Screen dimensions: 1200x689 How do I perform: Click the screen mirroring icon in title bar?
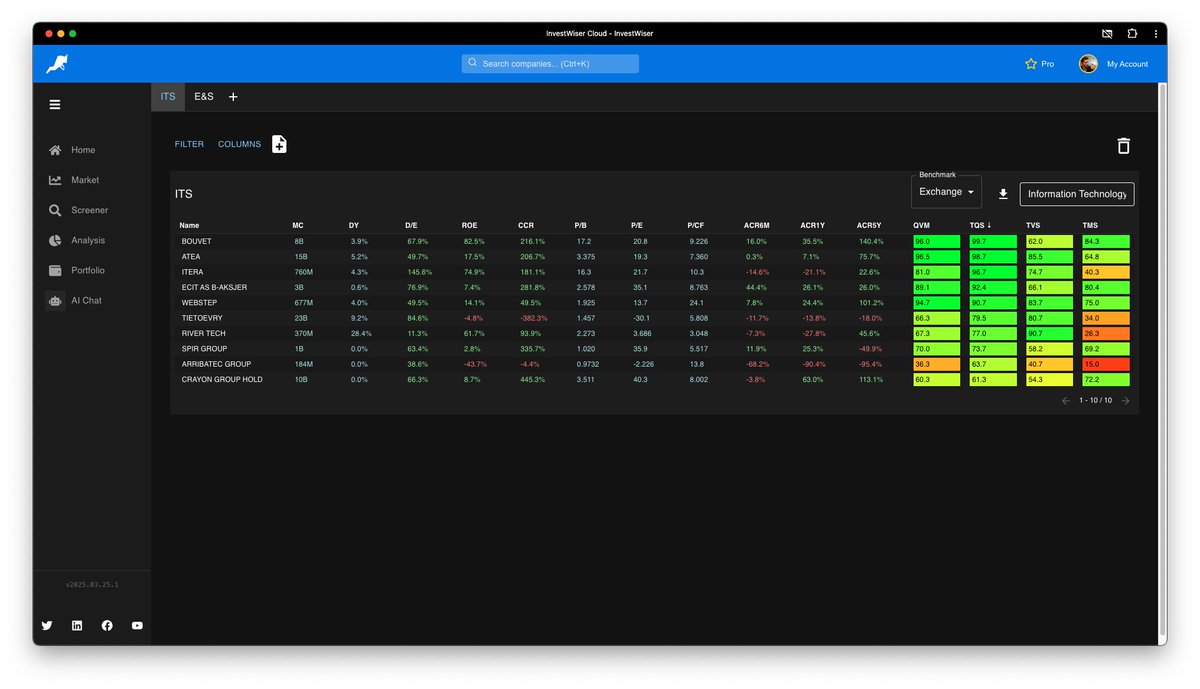[1107, 33]
